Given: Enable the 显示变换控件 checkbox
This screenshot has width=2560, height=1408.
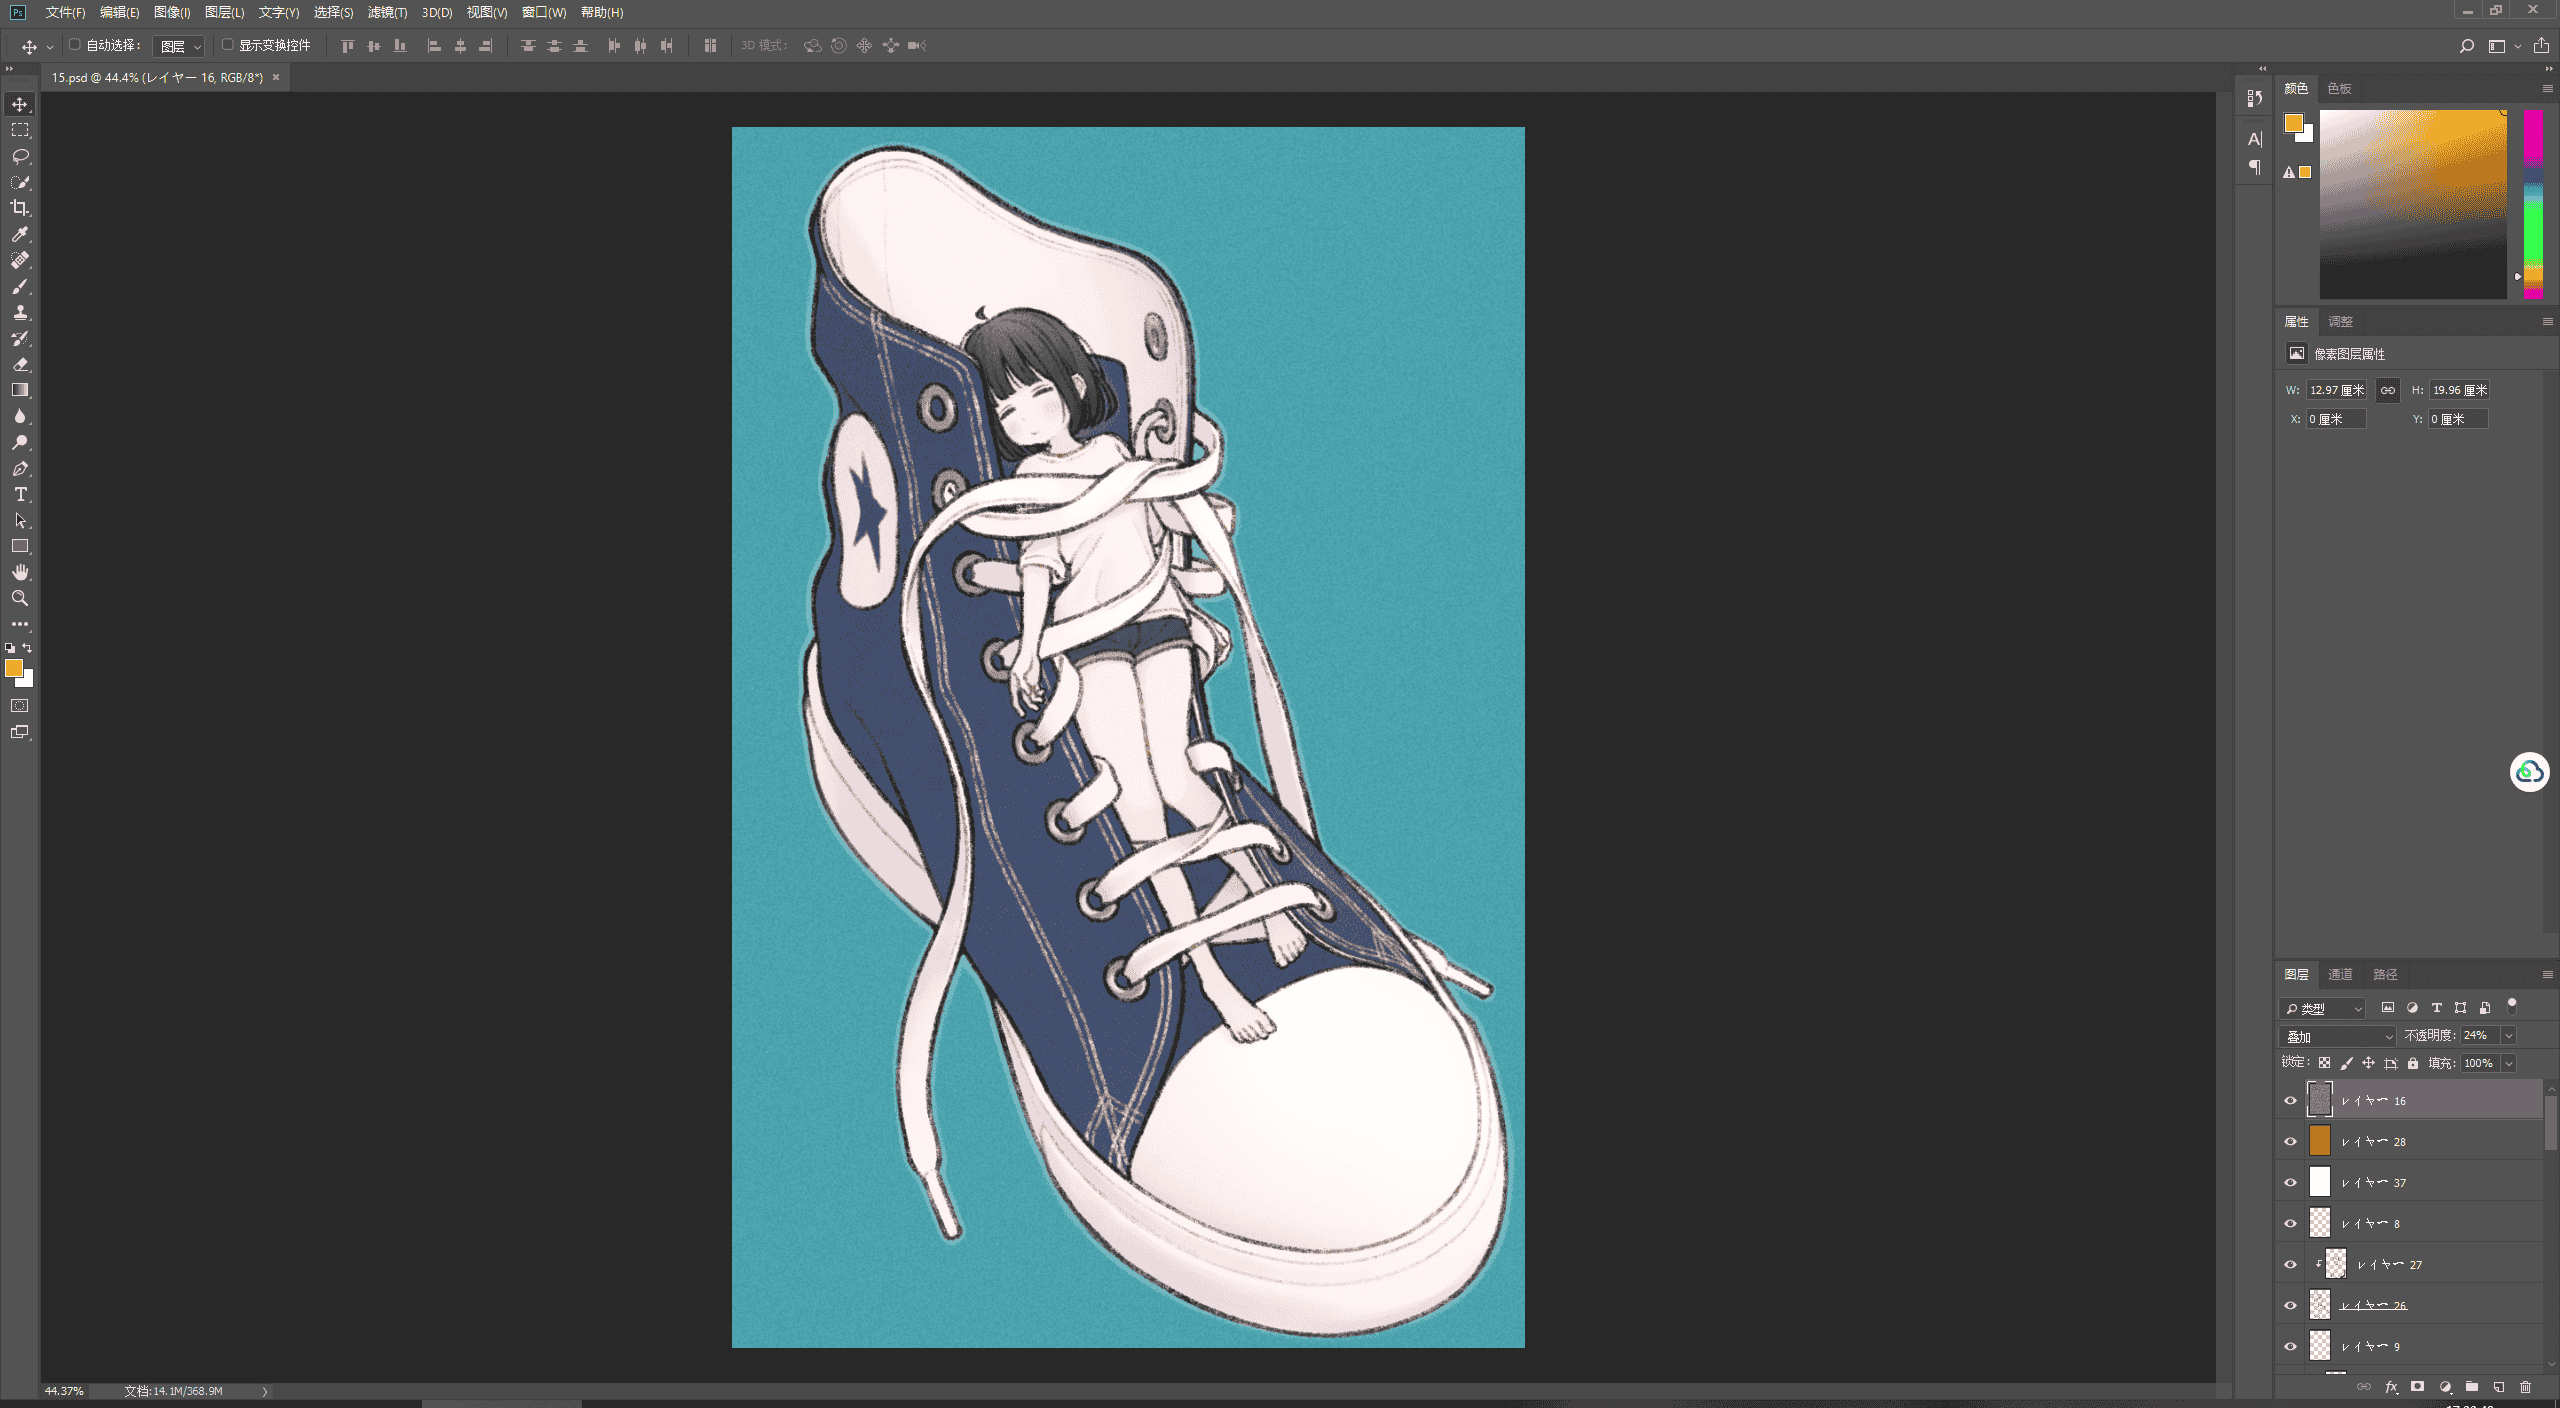Looking at the screenshot, I should pos(227,45).
